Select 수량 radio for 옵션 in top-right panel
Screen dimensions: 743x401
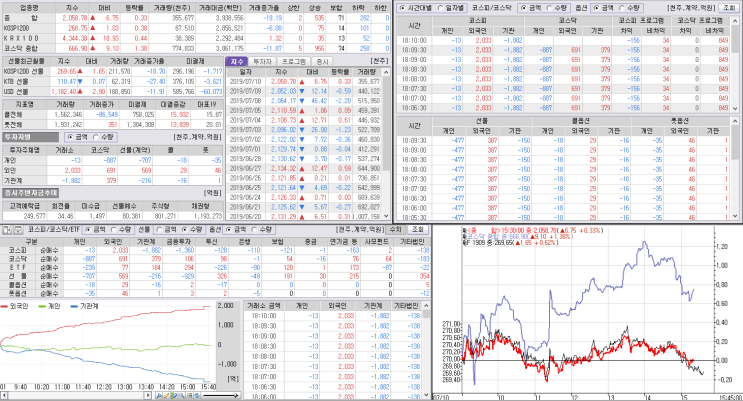622,8
